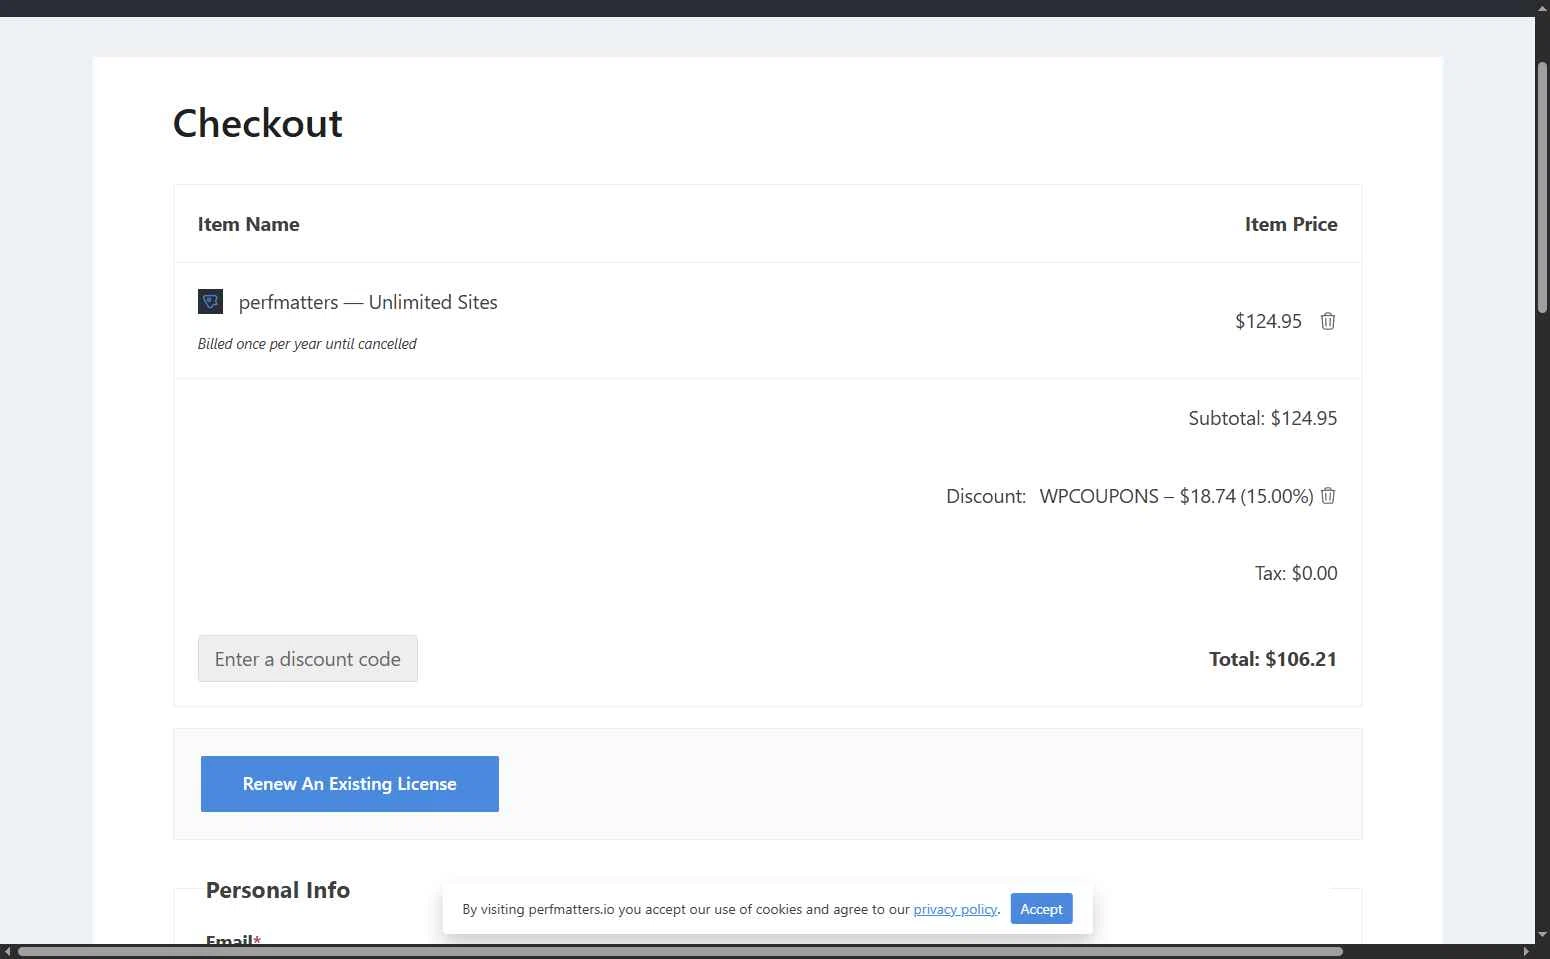Image resolution: width=1550 pixels, height=959 pixels.
Task: Remove perfmatters item with trash icon
Action: 1327,321
